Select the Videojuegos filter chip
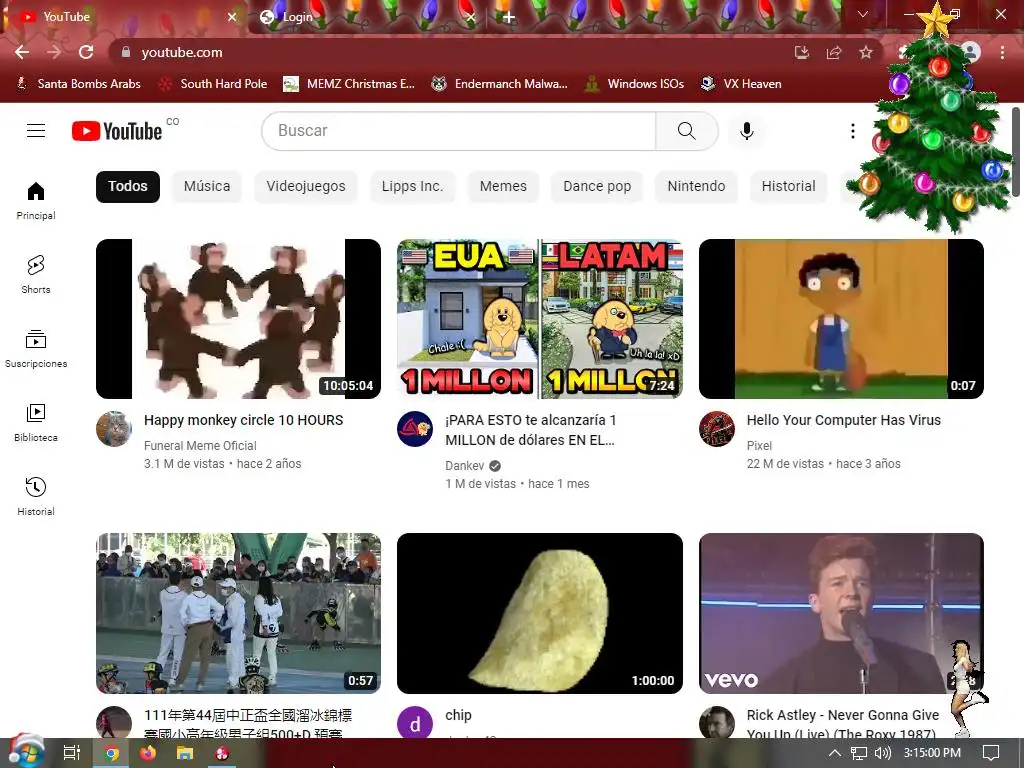Viewport: 1024px width, 768px height. pos(306,186)
